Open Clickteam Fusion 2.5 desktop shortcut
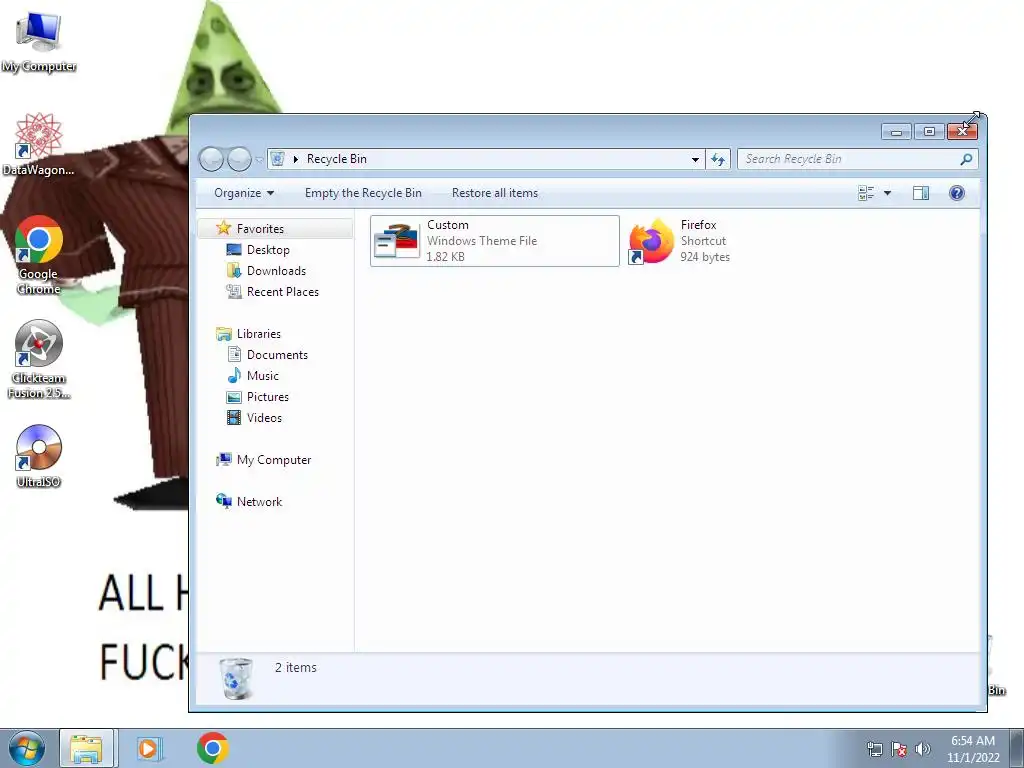Screen dimensions: 1024x768 point(39,359)
